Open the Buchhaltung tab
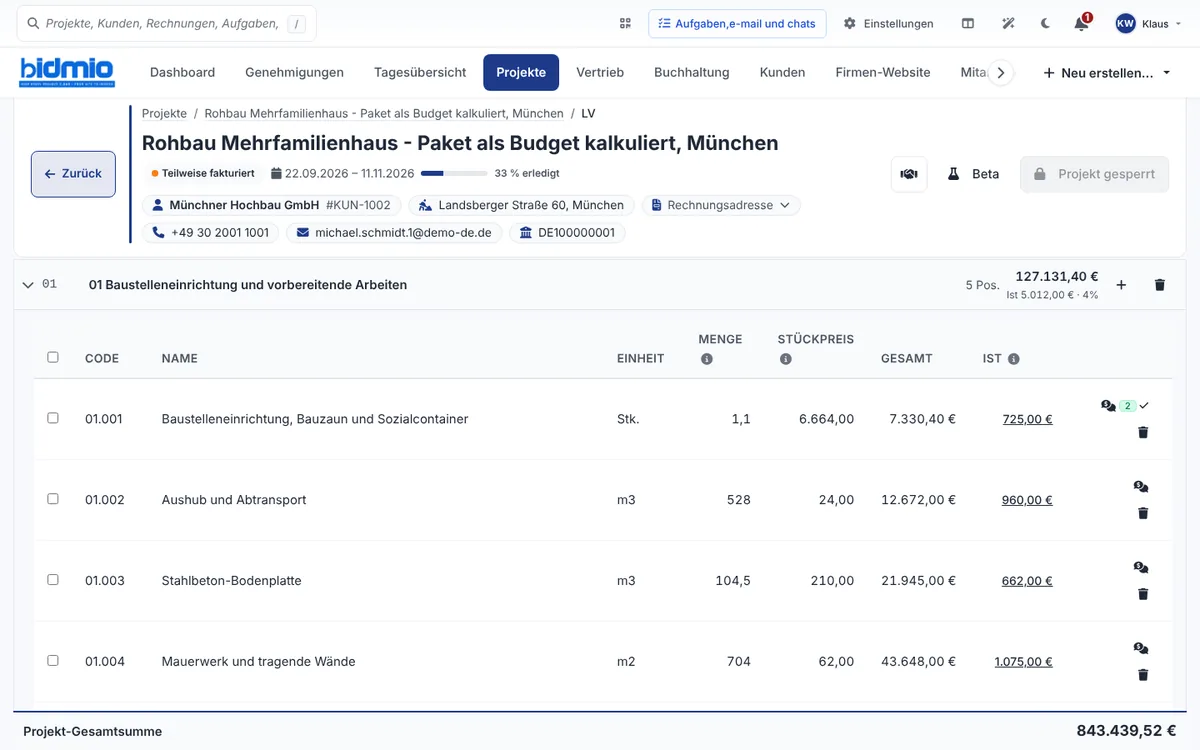Screen dimensions: 1200x750 point(692,72)
